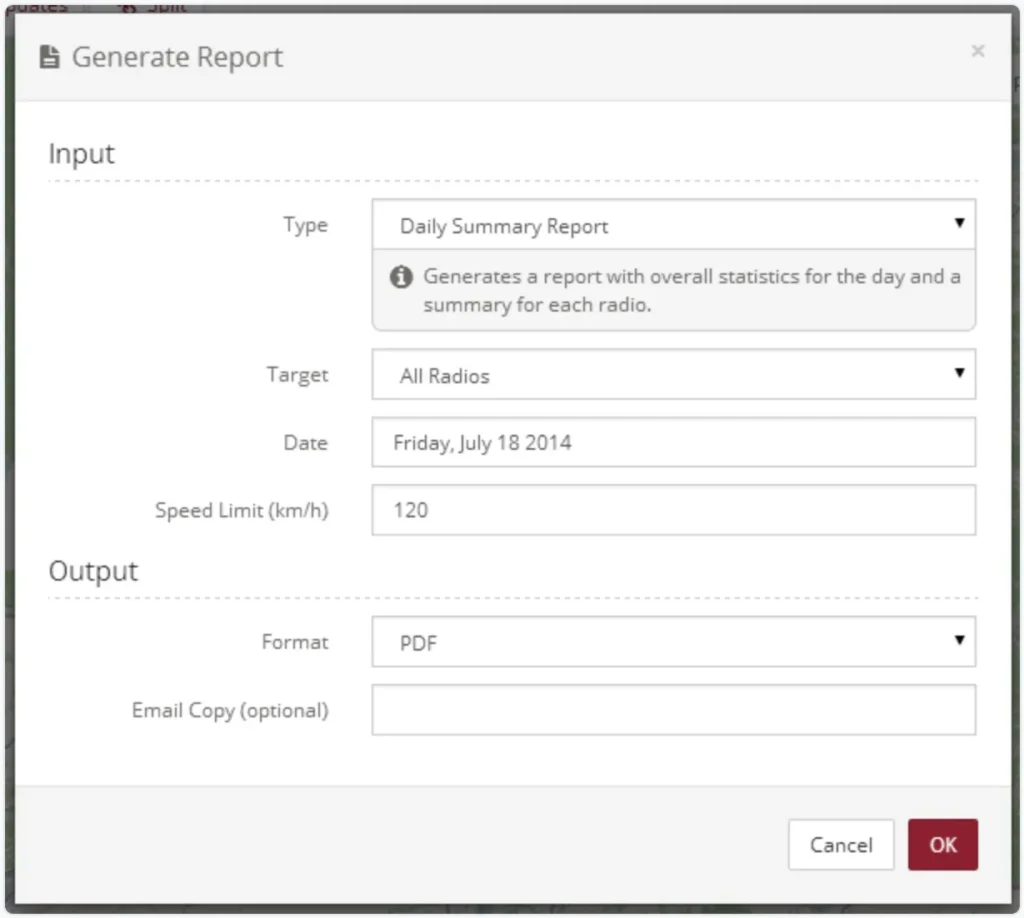Open the Target dropdown showing All Radios
Image resolution: width=1024 pixels, height=918 pixels.
[x=673, y=375]
